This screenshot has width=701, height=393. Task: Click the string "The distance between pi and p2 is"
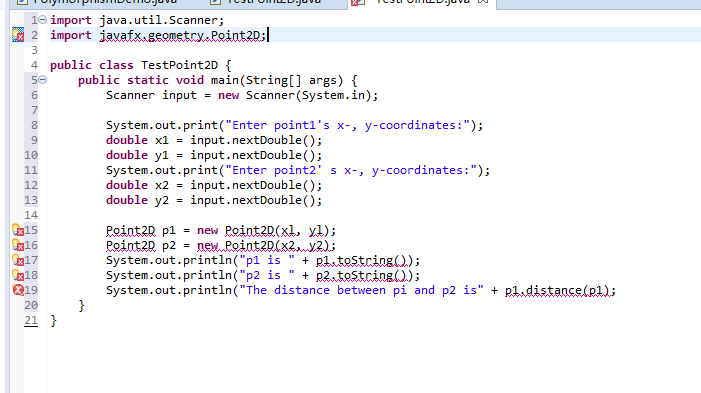(x=362, y=290)
